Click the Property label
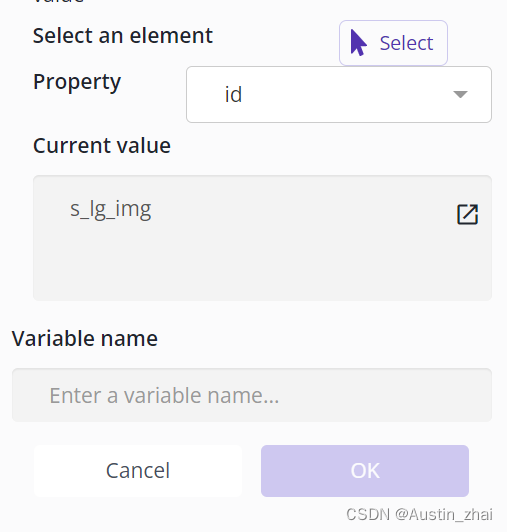The width and height of the screenshot is (507, 532). coord(77,82)
